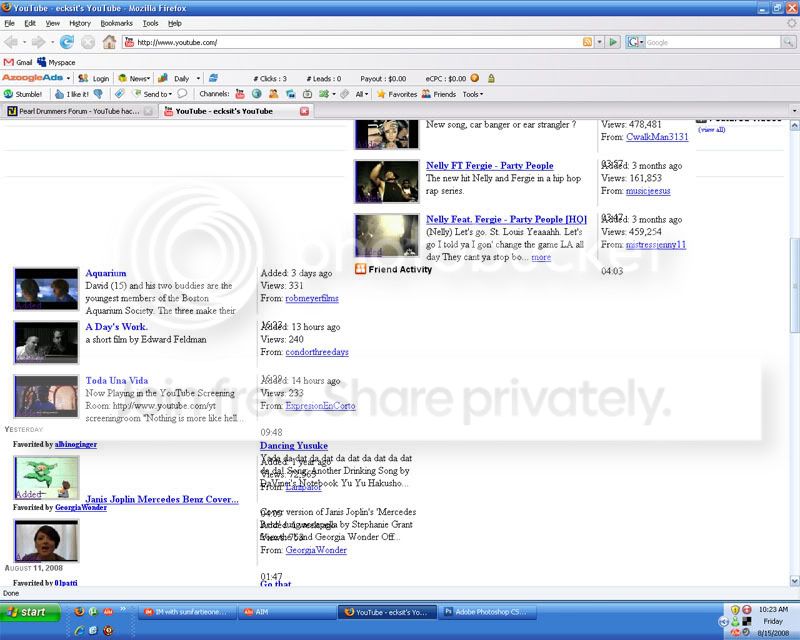Open Gmail bookmark
The image size is (800, 640).
click(x=18, y=62)
